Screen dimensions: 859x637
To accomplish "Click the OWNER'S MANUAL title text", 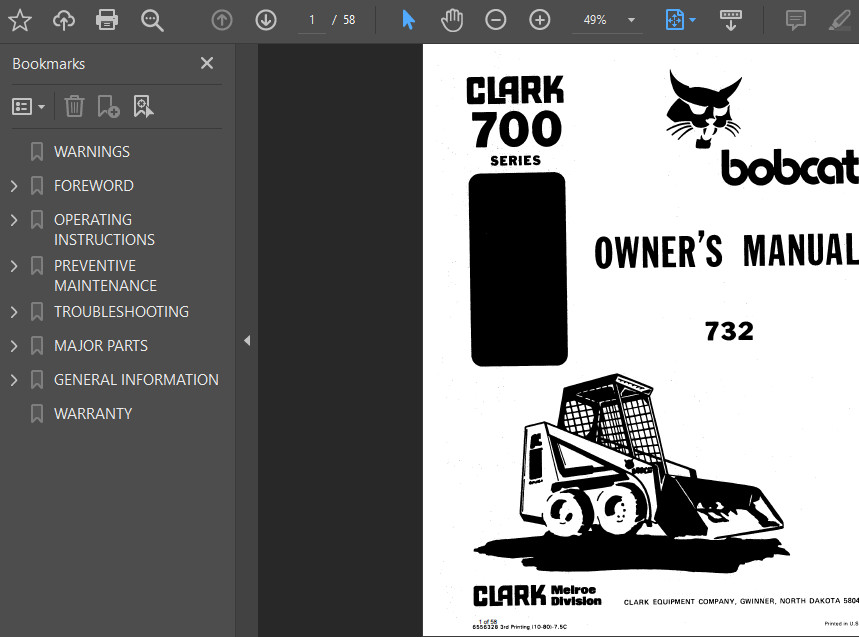I will (726, 251).
